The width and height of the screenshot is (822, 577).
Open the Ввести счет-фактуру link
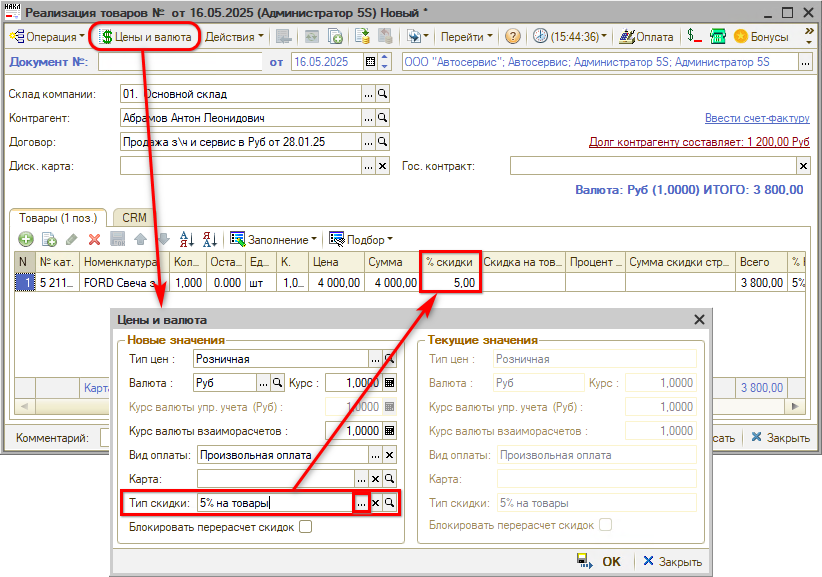(756, 118)
